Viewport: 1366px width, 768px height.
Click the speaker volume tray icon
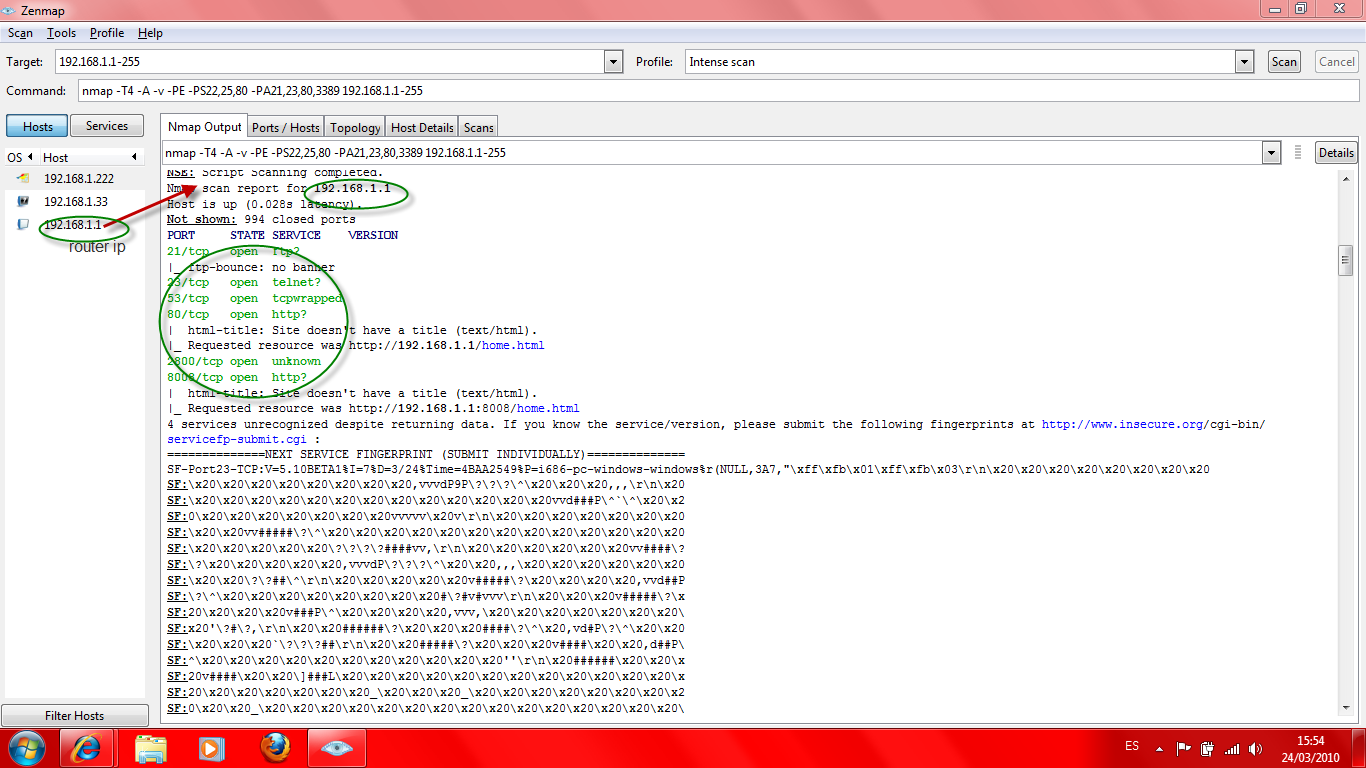point(1254,747)
